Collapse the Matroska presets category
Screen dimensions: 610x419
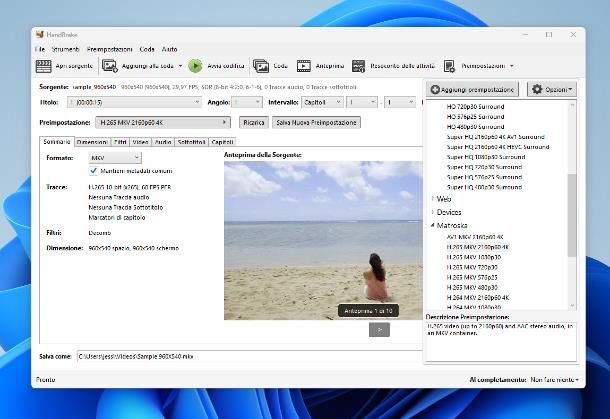[433, 226]
